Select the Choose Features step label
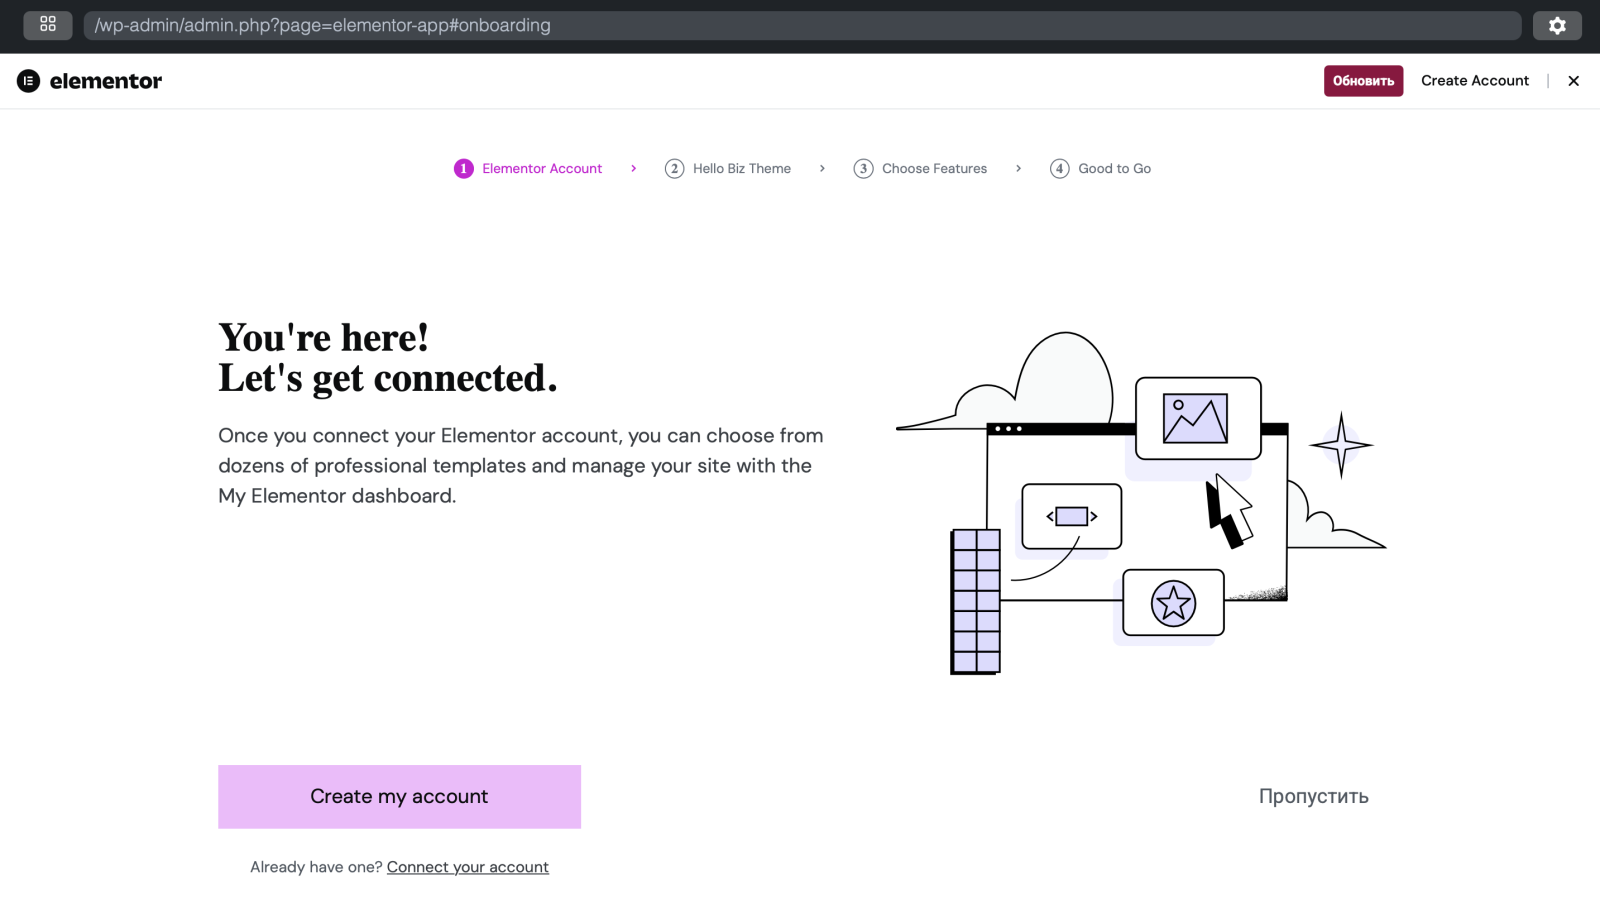Viewport: 1600px width, 908px height. point(934,169)
